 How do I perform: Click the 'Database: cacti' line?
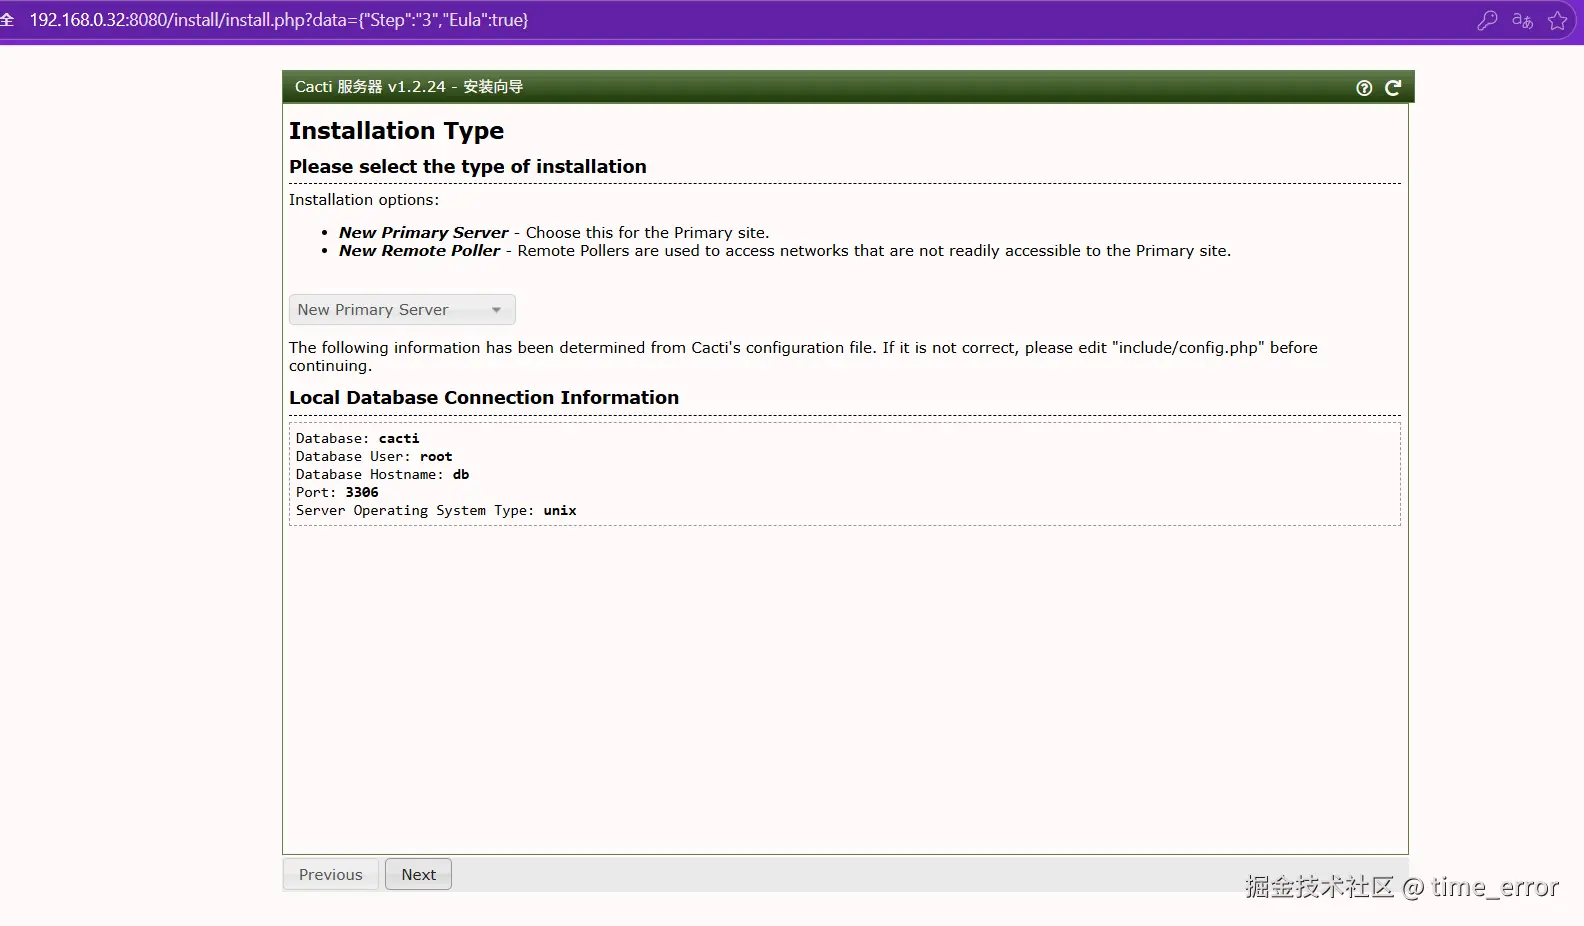357,439
